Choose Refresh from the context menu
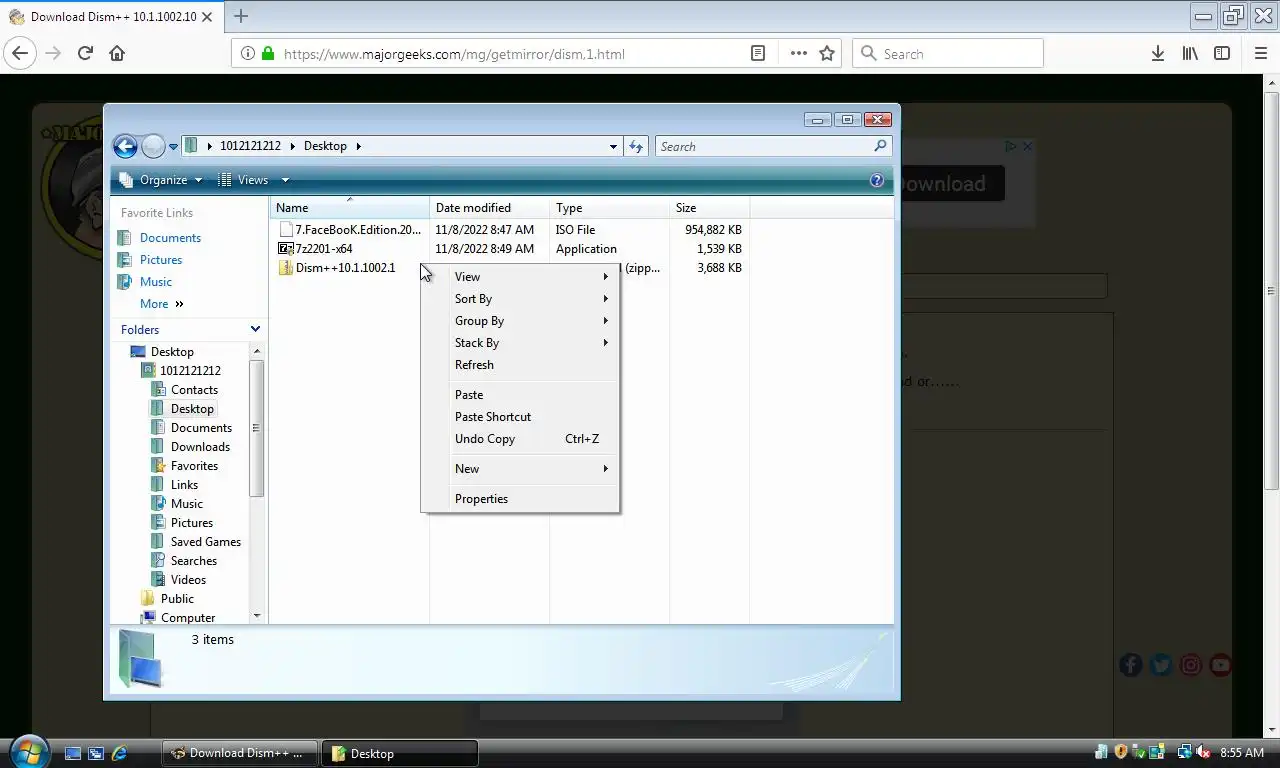Viewport: 1280px width, 768px height. [x=520, y=365]
